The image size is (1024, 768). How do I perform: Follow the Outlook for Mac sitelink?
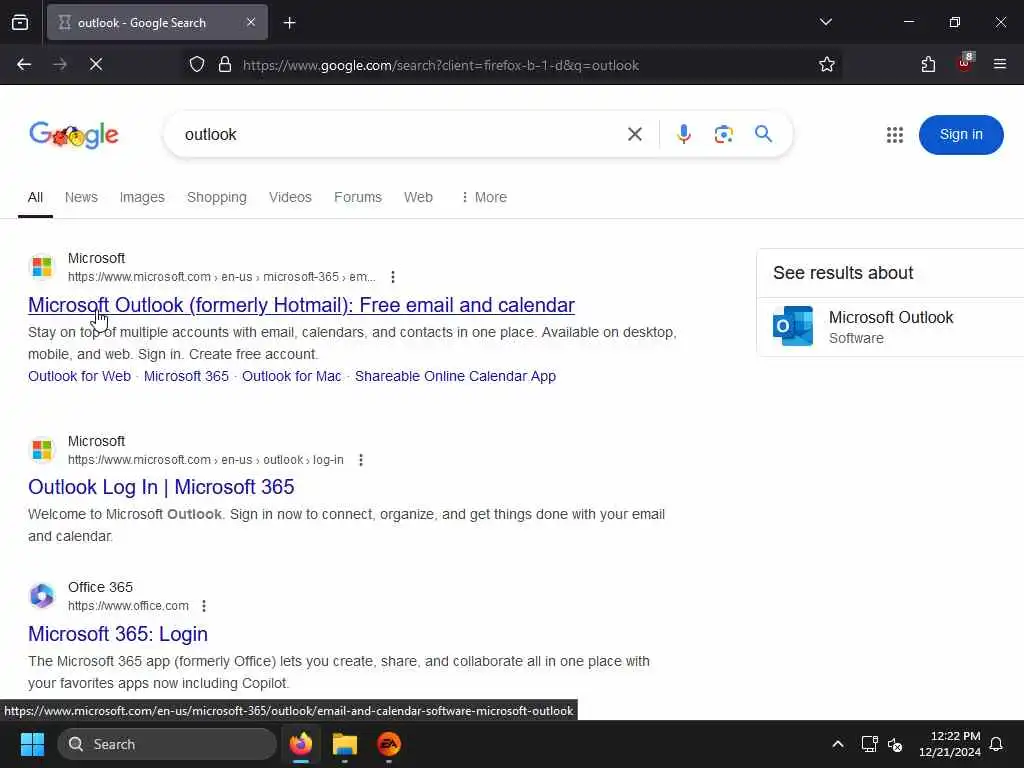pyautogui.click(x=291, y=376)
